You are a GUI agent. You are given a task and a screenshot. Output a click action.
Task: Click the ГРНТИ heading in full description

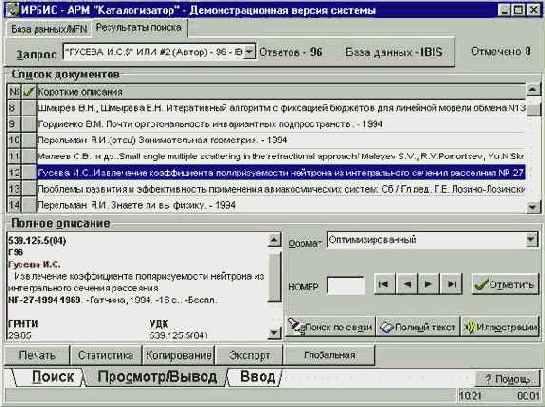(23, 324)
